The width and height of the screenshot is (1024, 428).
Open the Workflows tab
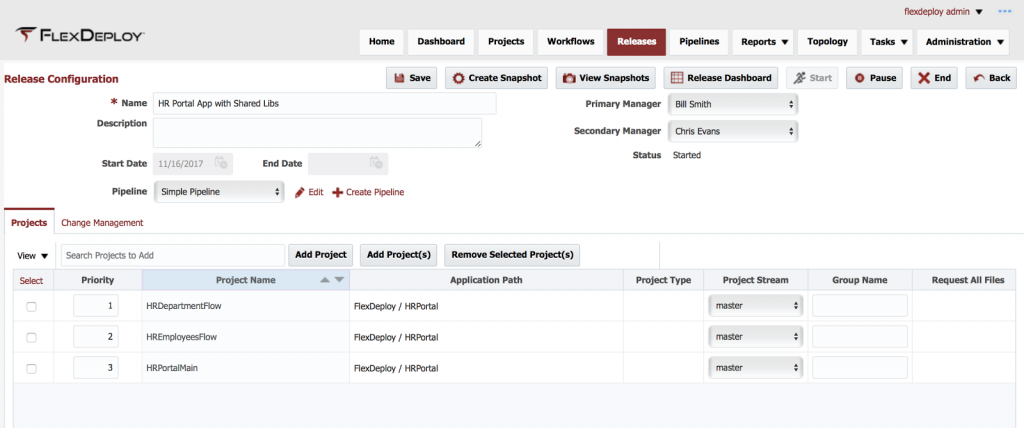pos(571,42)
